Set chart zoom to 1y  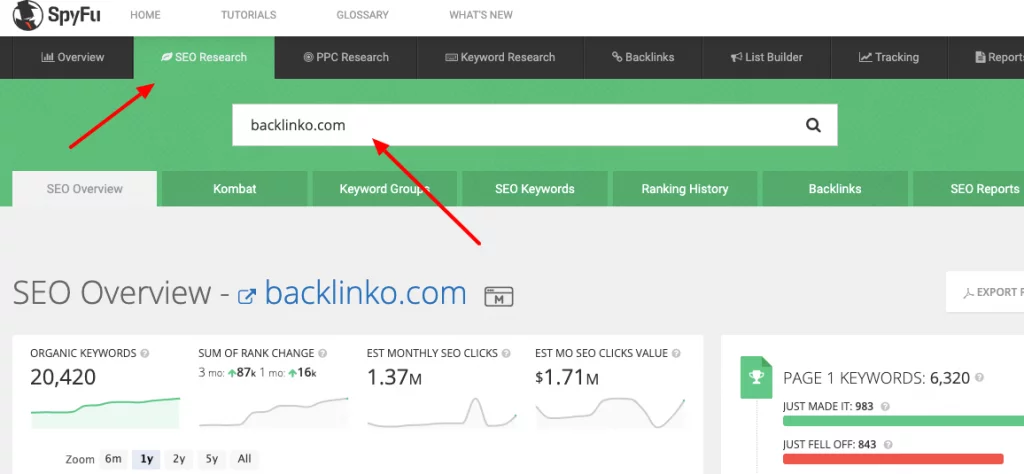pyautogui.click(x=146, y=459)
